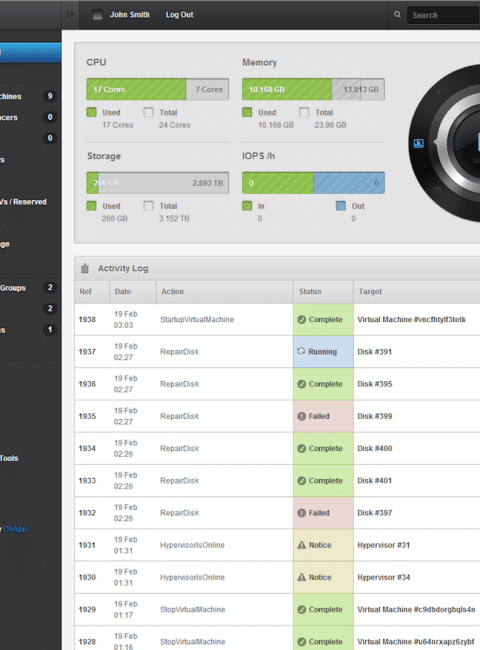Log out using the Log Out link

(179, 15)
